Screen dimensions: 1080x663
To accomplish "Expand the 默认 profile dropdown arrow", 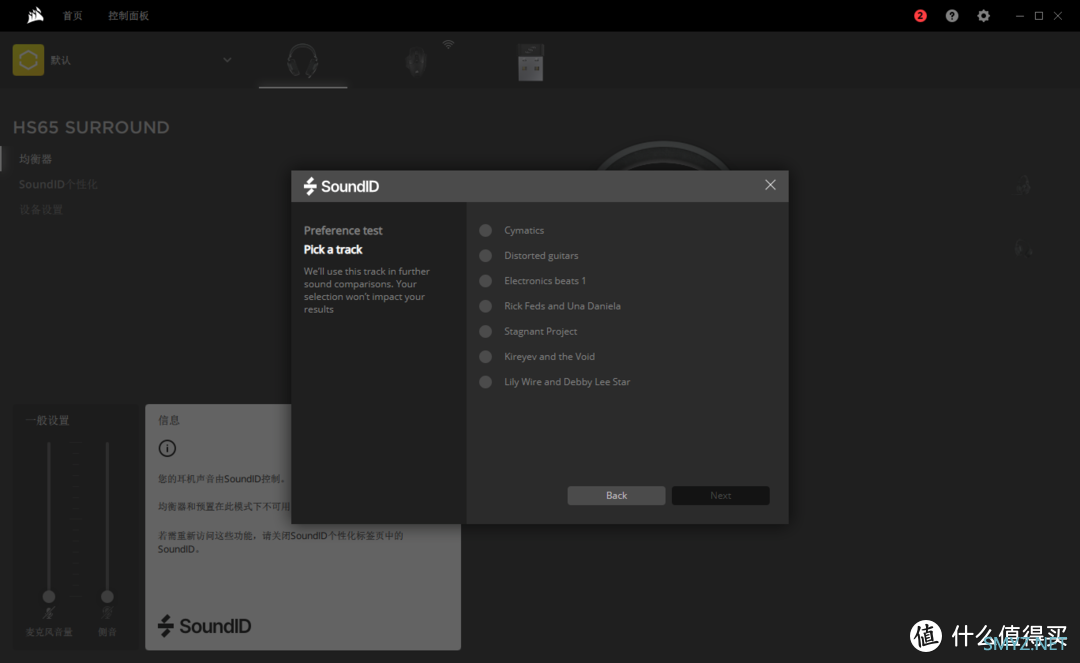I will click(x=227, y=60).
